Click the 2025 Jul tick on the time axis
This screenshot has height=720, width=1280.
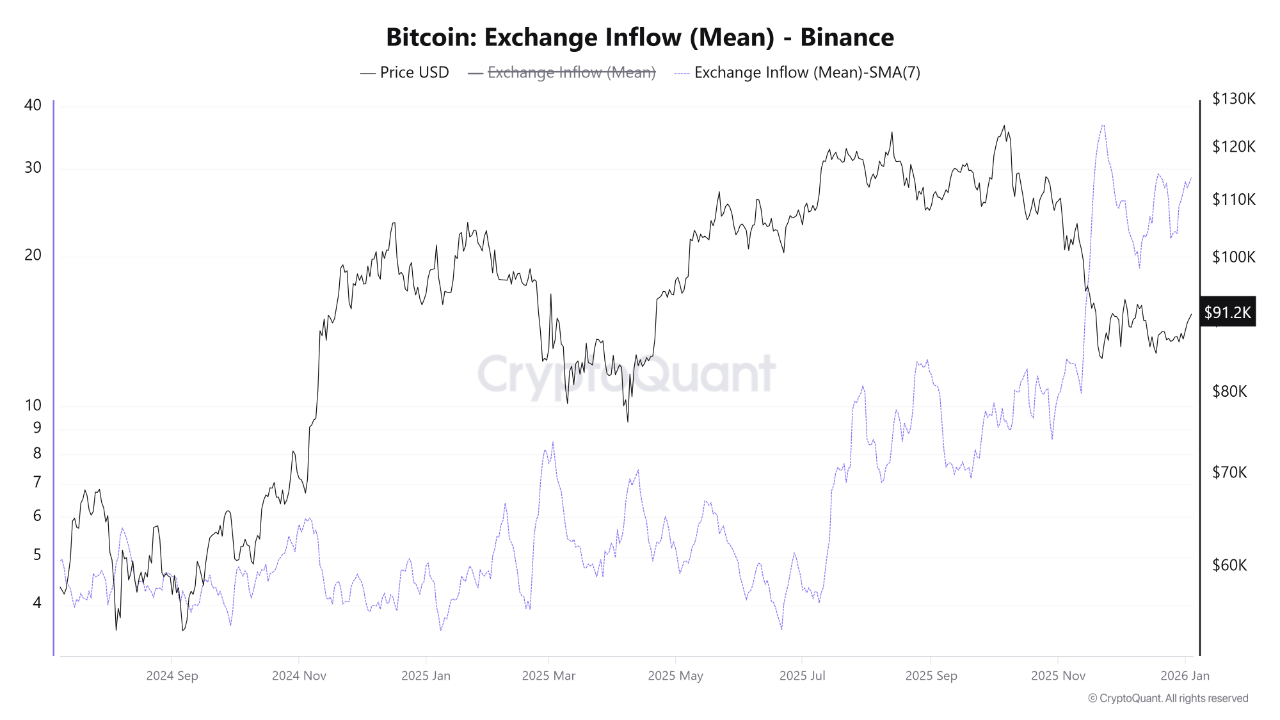click(x=801, y=676)
